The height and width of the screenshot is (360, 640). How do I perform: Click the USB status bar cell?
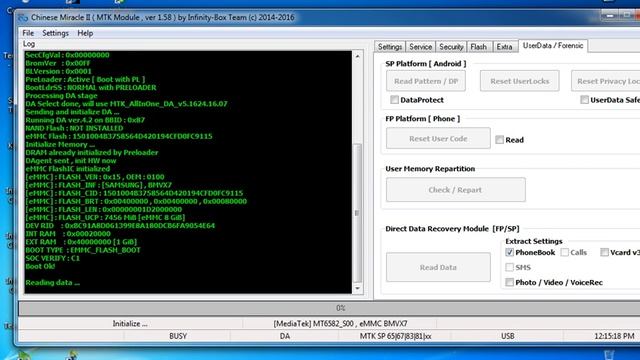pos(508,336)
